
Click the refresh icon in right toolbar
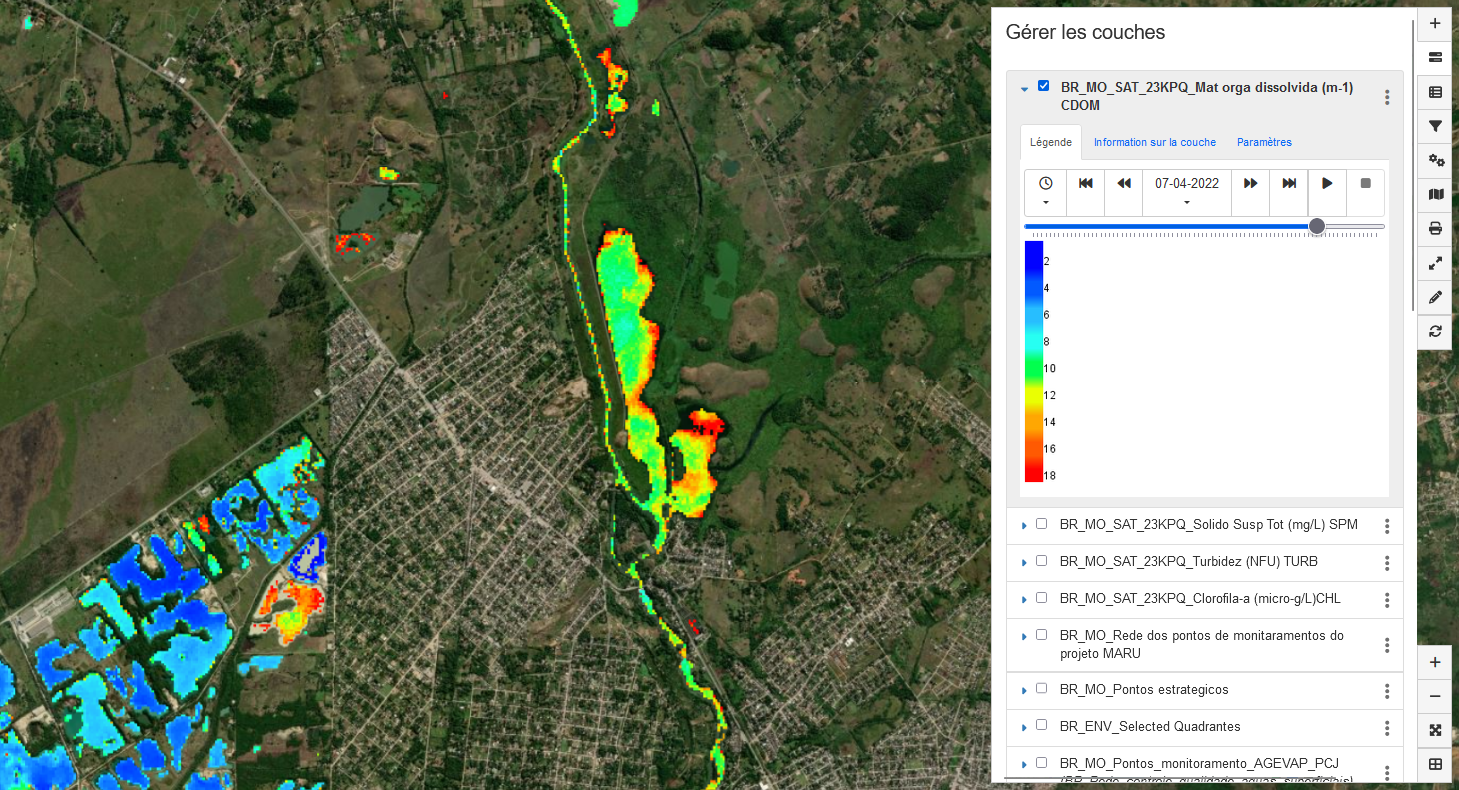click(1435, 331)
